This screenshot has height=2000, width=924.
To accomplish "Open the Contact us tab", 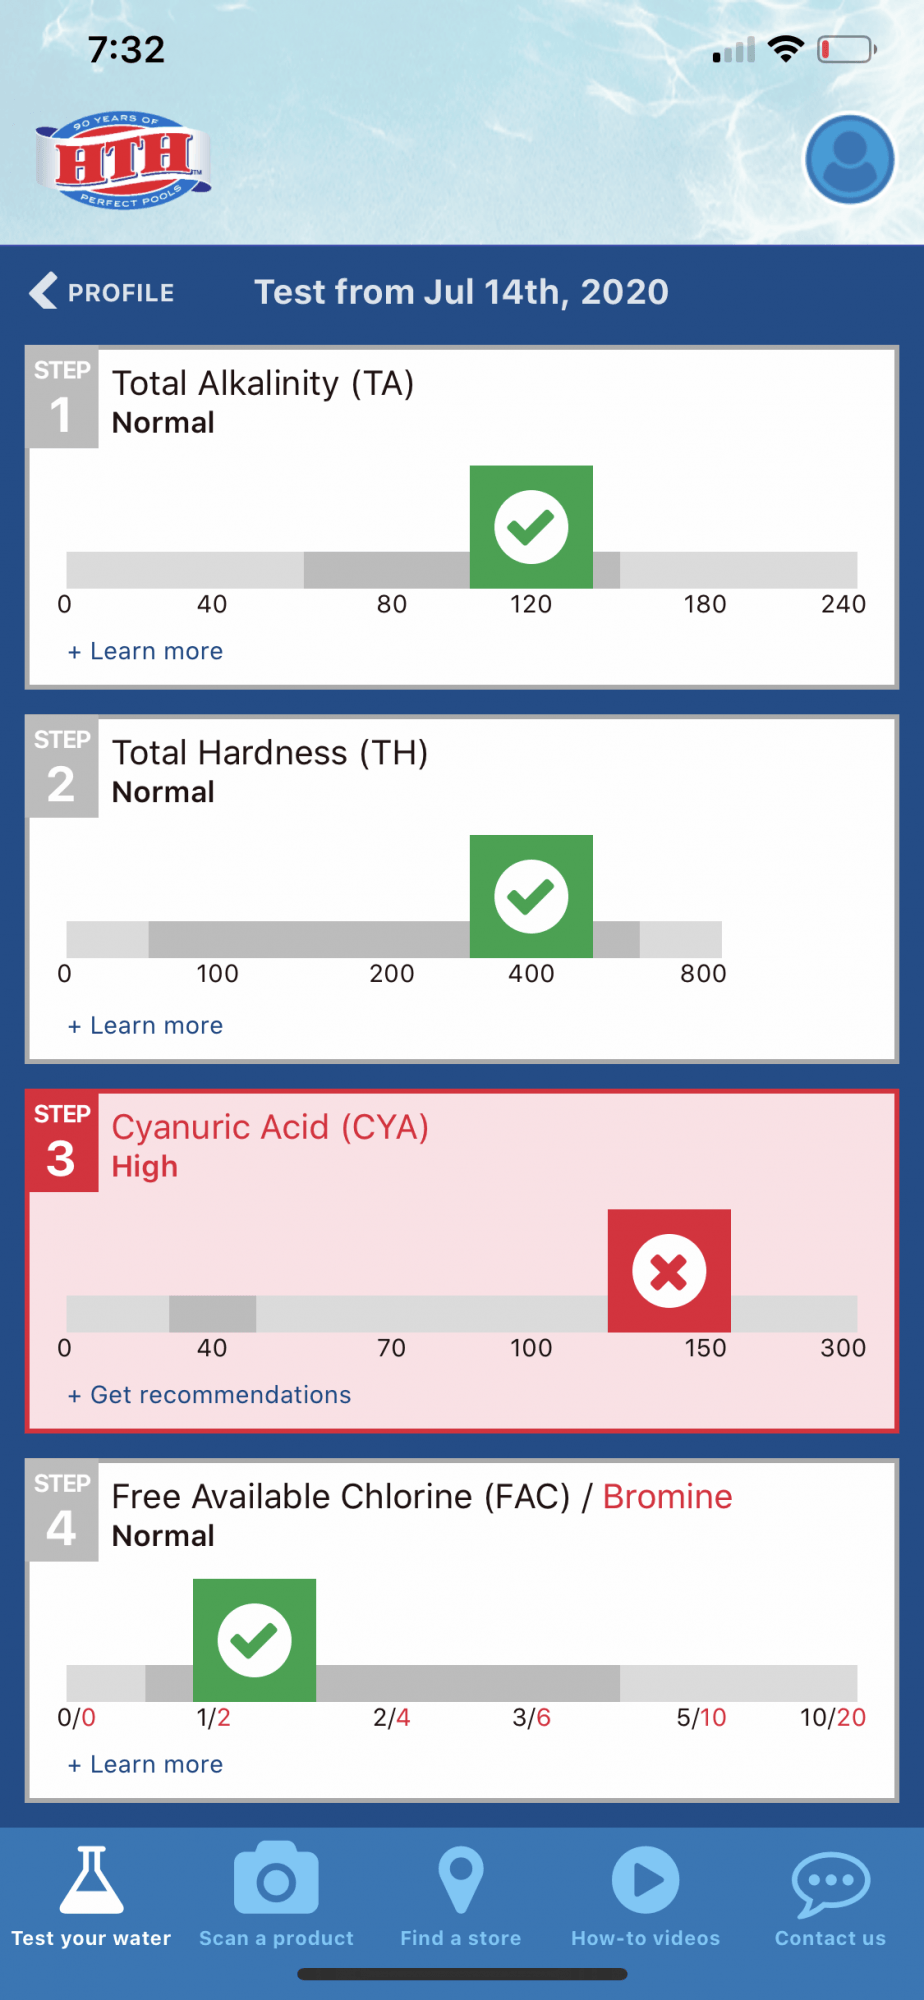I will (830, 1896).
